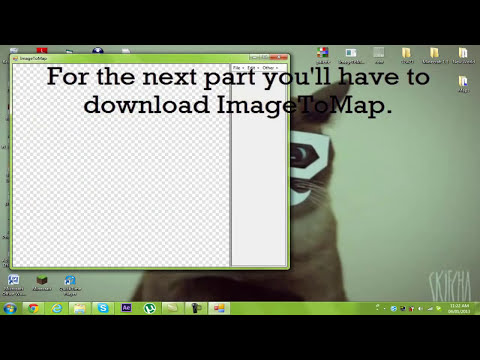Screen dimensions: 480x360
Task: Select the teal-and-white desktop icon next to the grid icon
Action: (x=351, y=55)
